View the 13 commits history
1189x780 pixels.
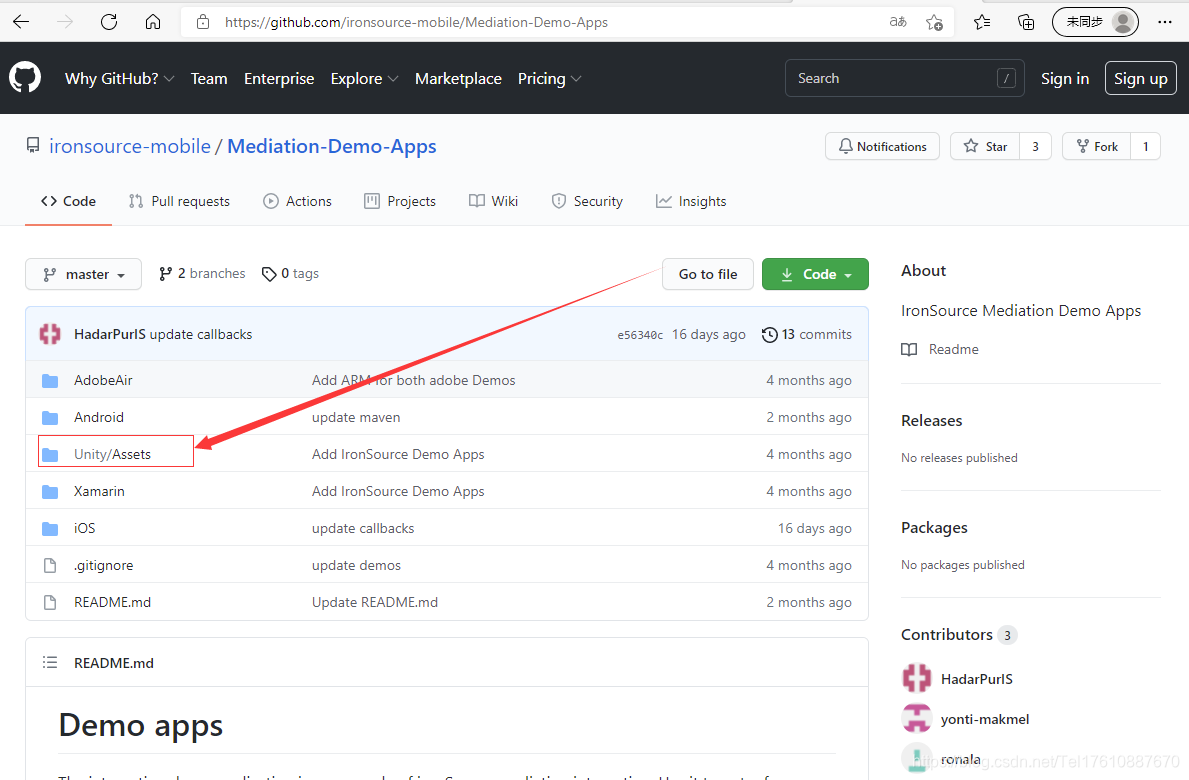807,334
